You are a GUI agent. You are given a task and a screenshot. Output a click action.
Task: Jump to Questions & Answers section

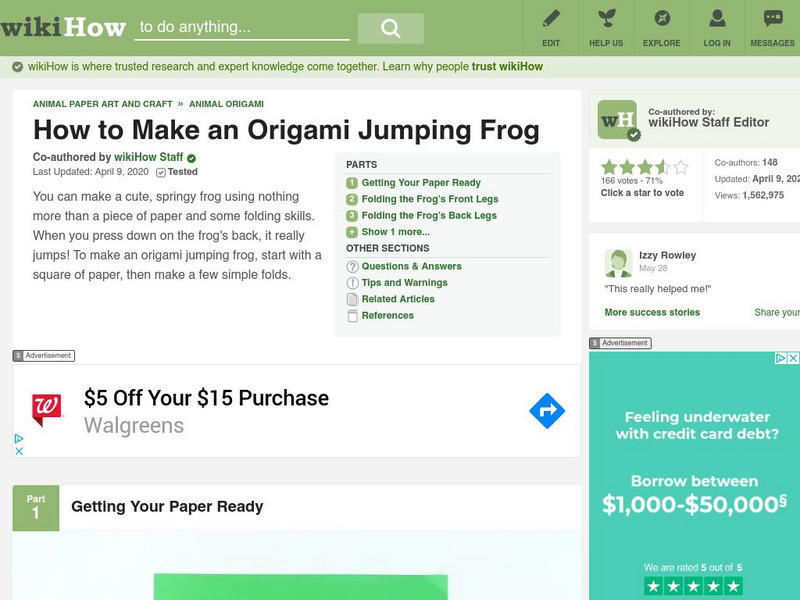coord(411,267)
